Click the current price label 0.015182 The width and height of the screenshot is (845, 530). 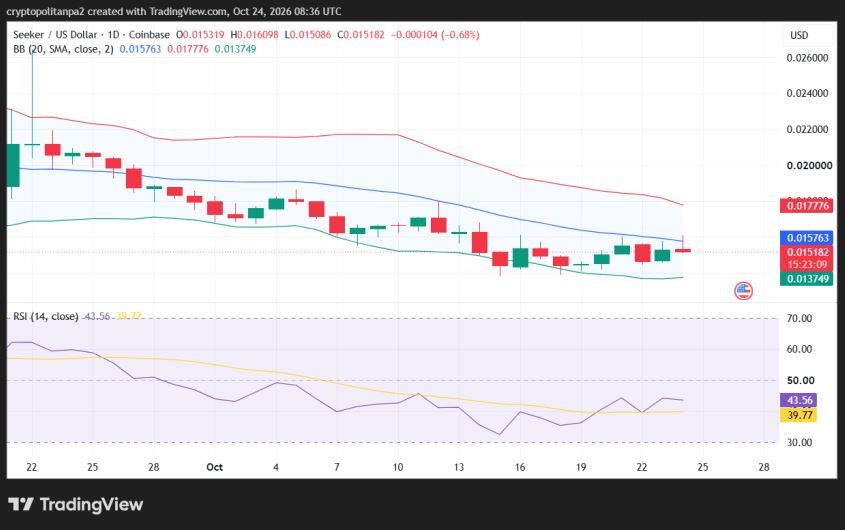(x=807, y=252)
